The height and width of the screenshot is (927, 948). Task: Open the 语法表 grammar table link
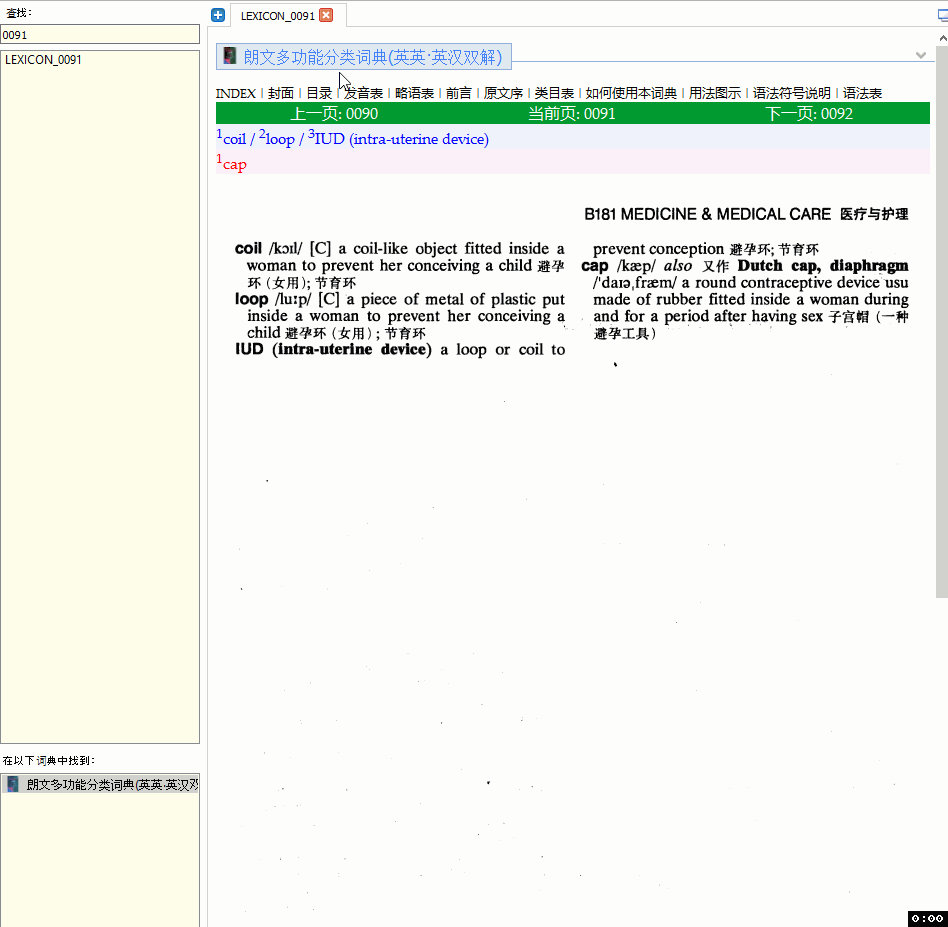(x=862, y=93)
